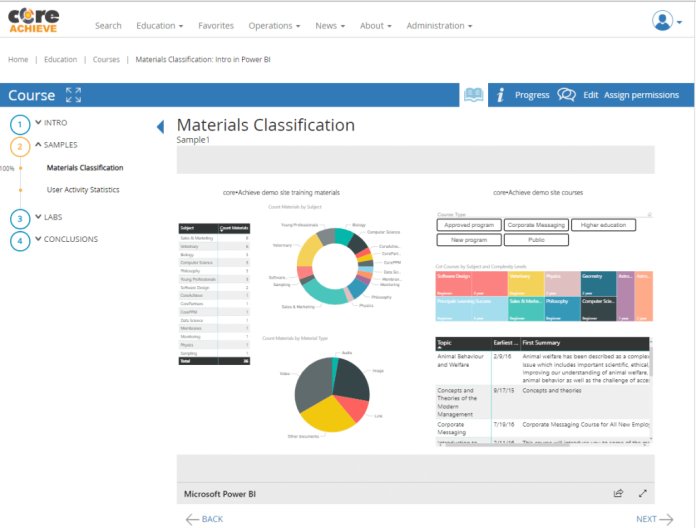Open the user profile avatar menu
This screenshot has width=696, height=528.
tap(666, 21)
